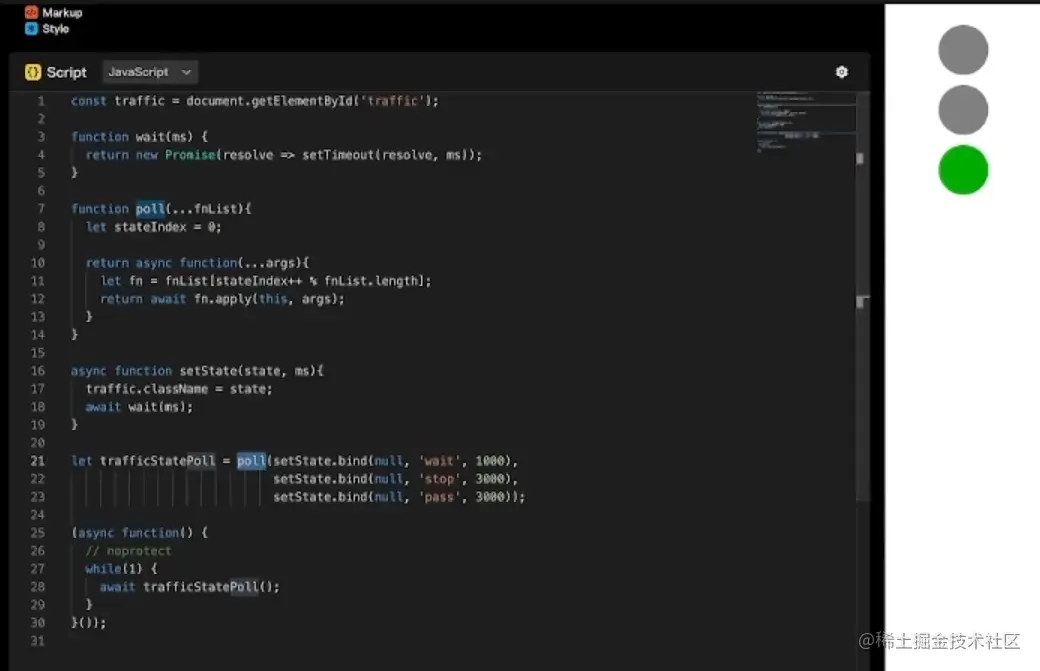Click 'return async function(...args)' line

pyautogui.click(x=198, y=263)
